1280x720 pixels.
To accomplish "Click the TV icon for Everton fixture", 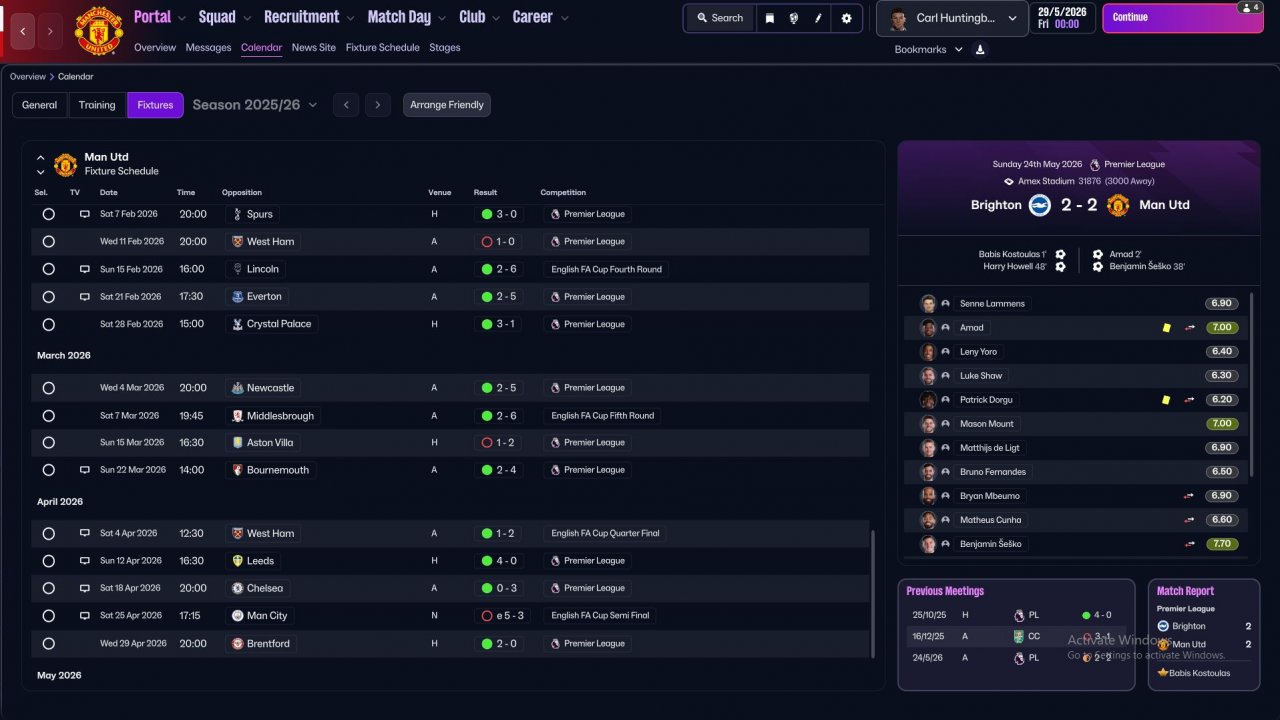I will click(x=85, y=297).
